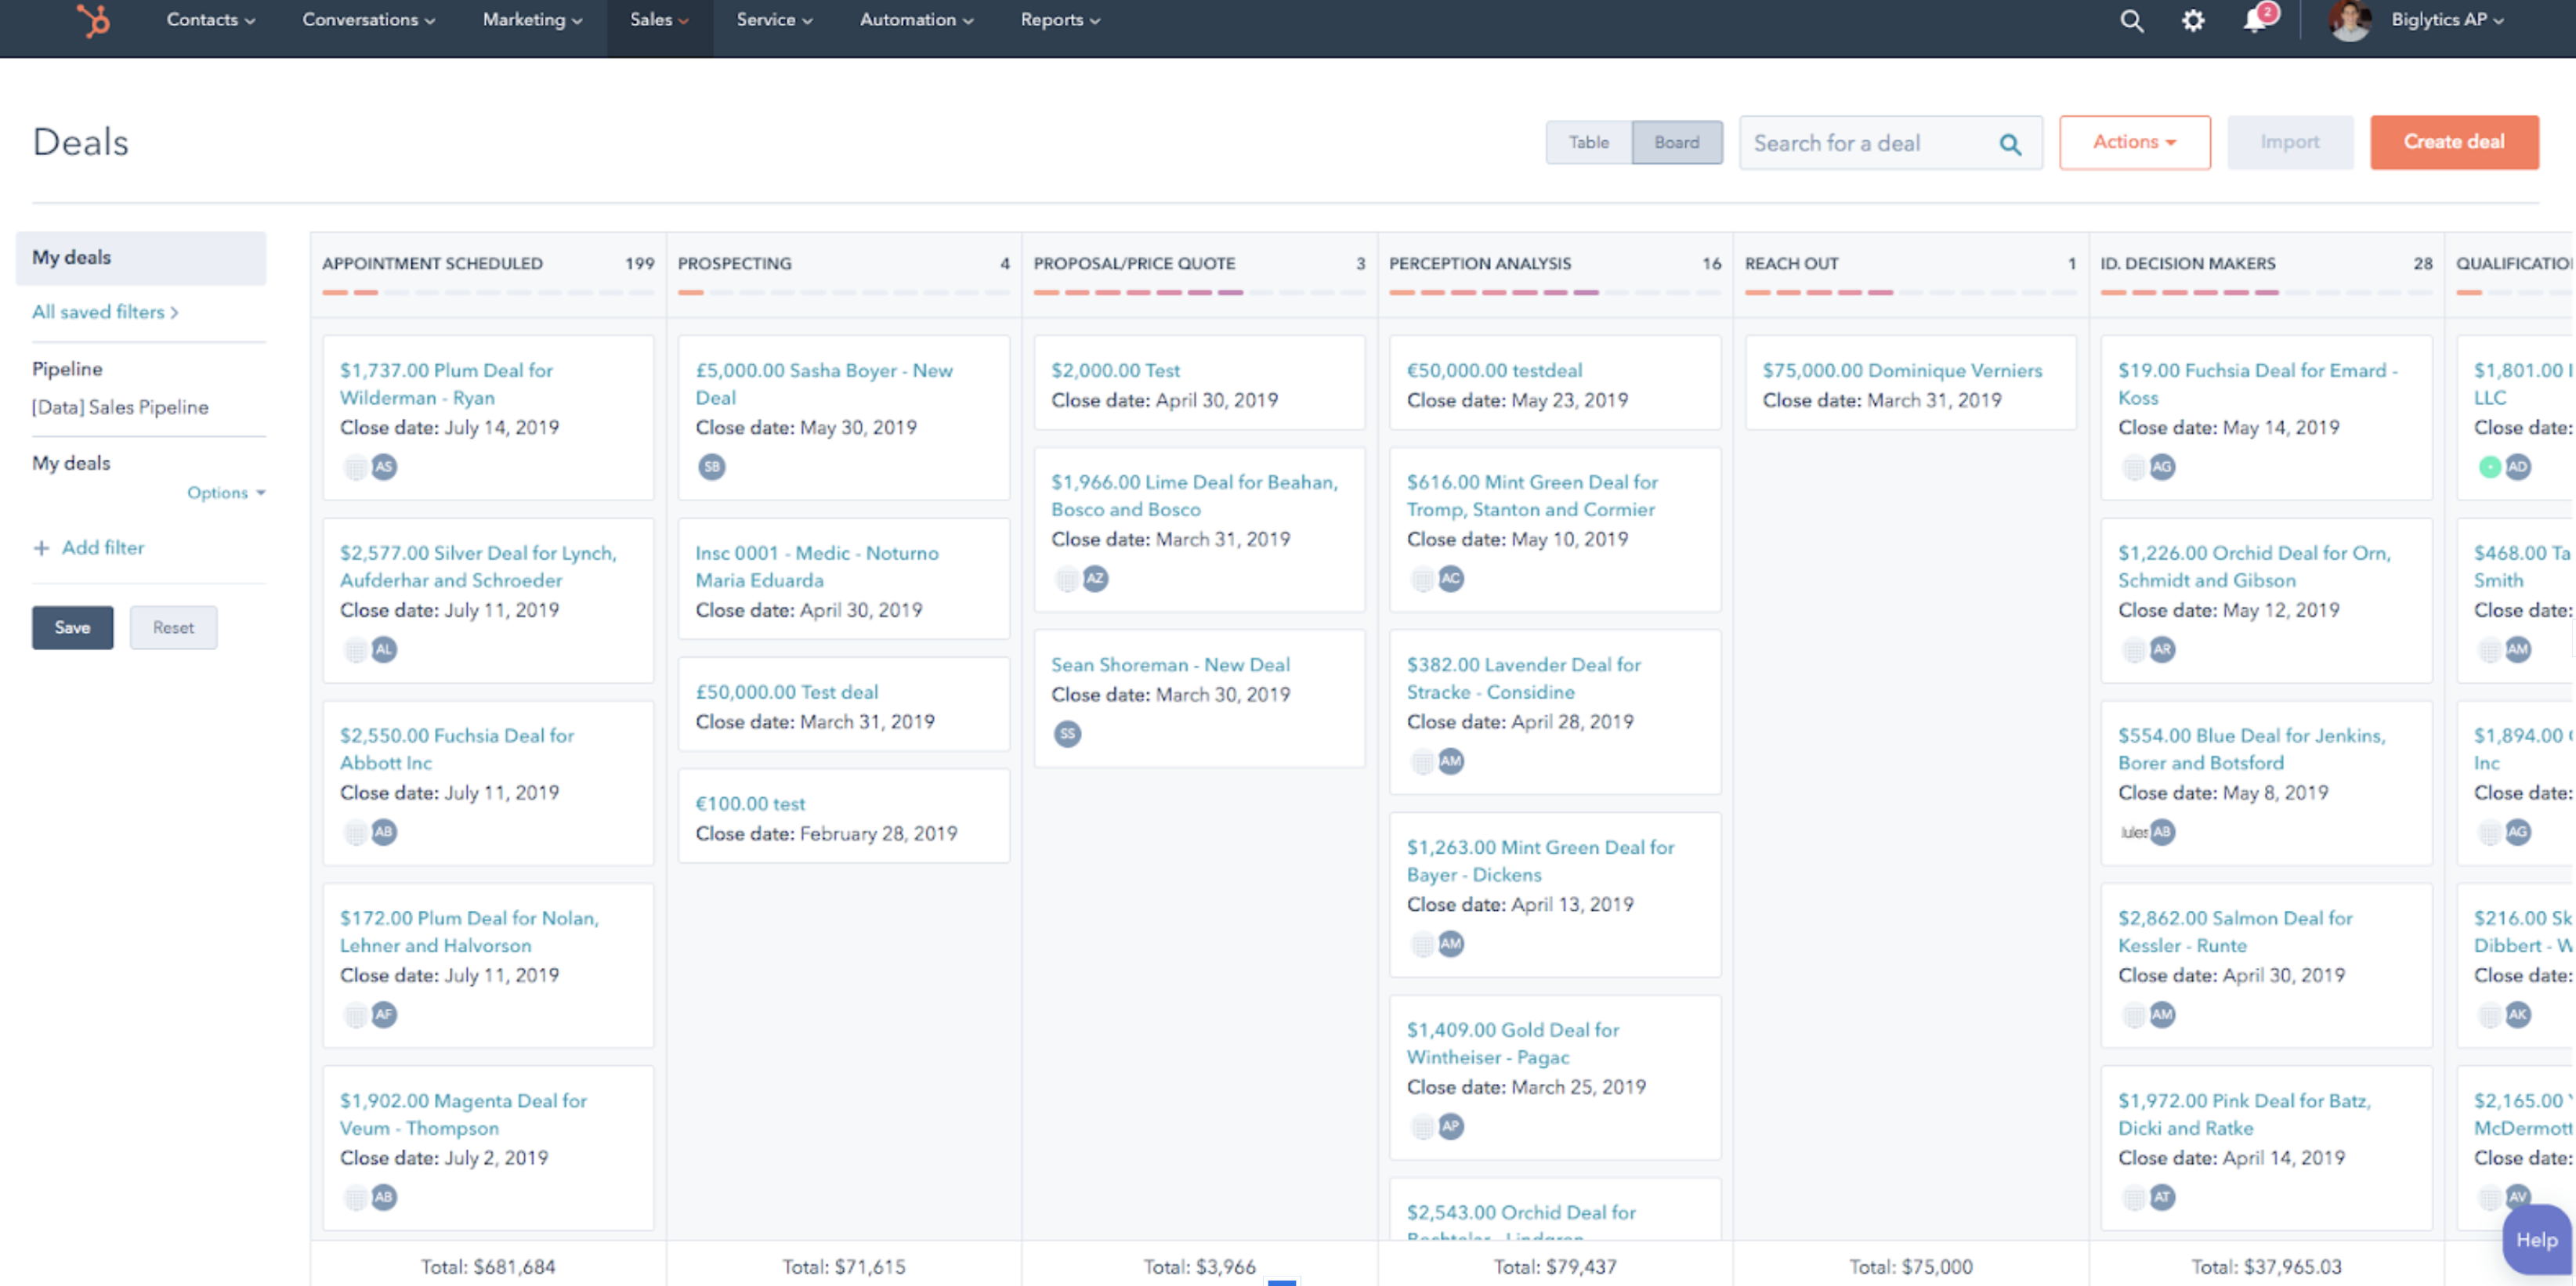Click the SB avatar on Sasha Boyer deal
This screenshot has width=2576, height=1286.
coord(711,467)
